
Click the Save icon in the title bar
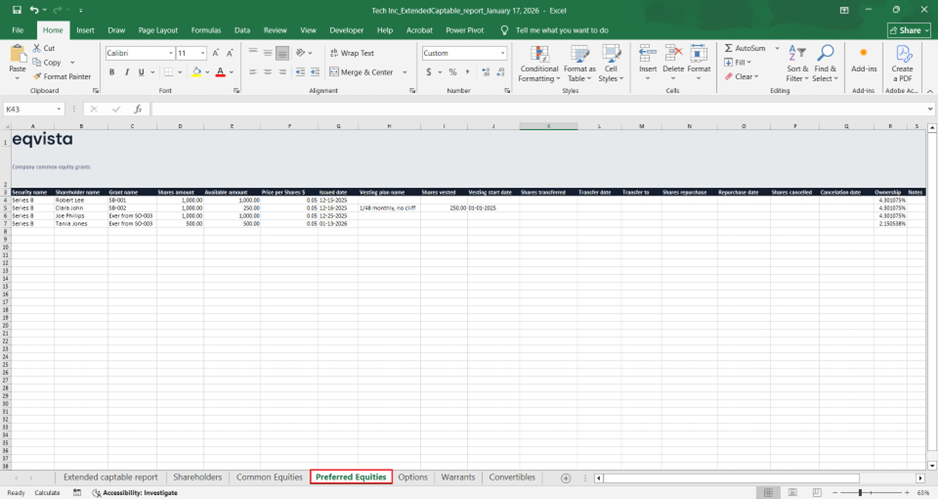16,10
